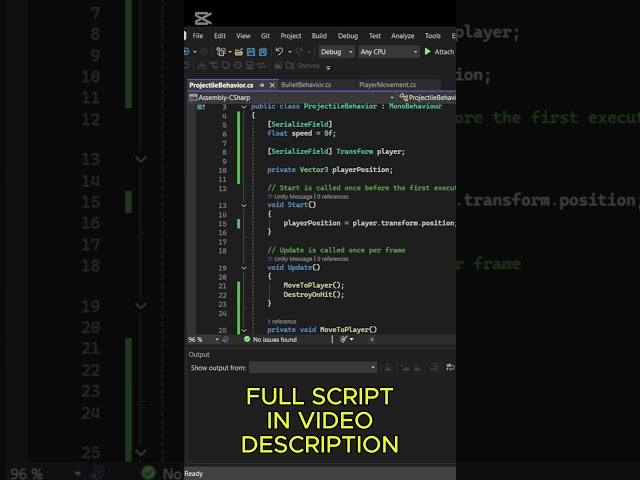Open the Test menu

click(375, 36)
